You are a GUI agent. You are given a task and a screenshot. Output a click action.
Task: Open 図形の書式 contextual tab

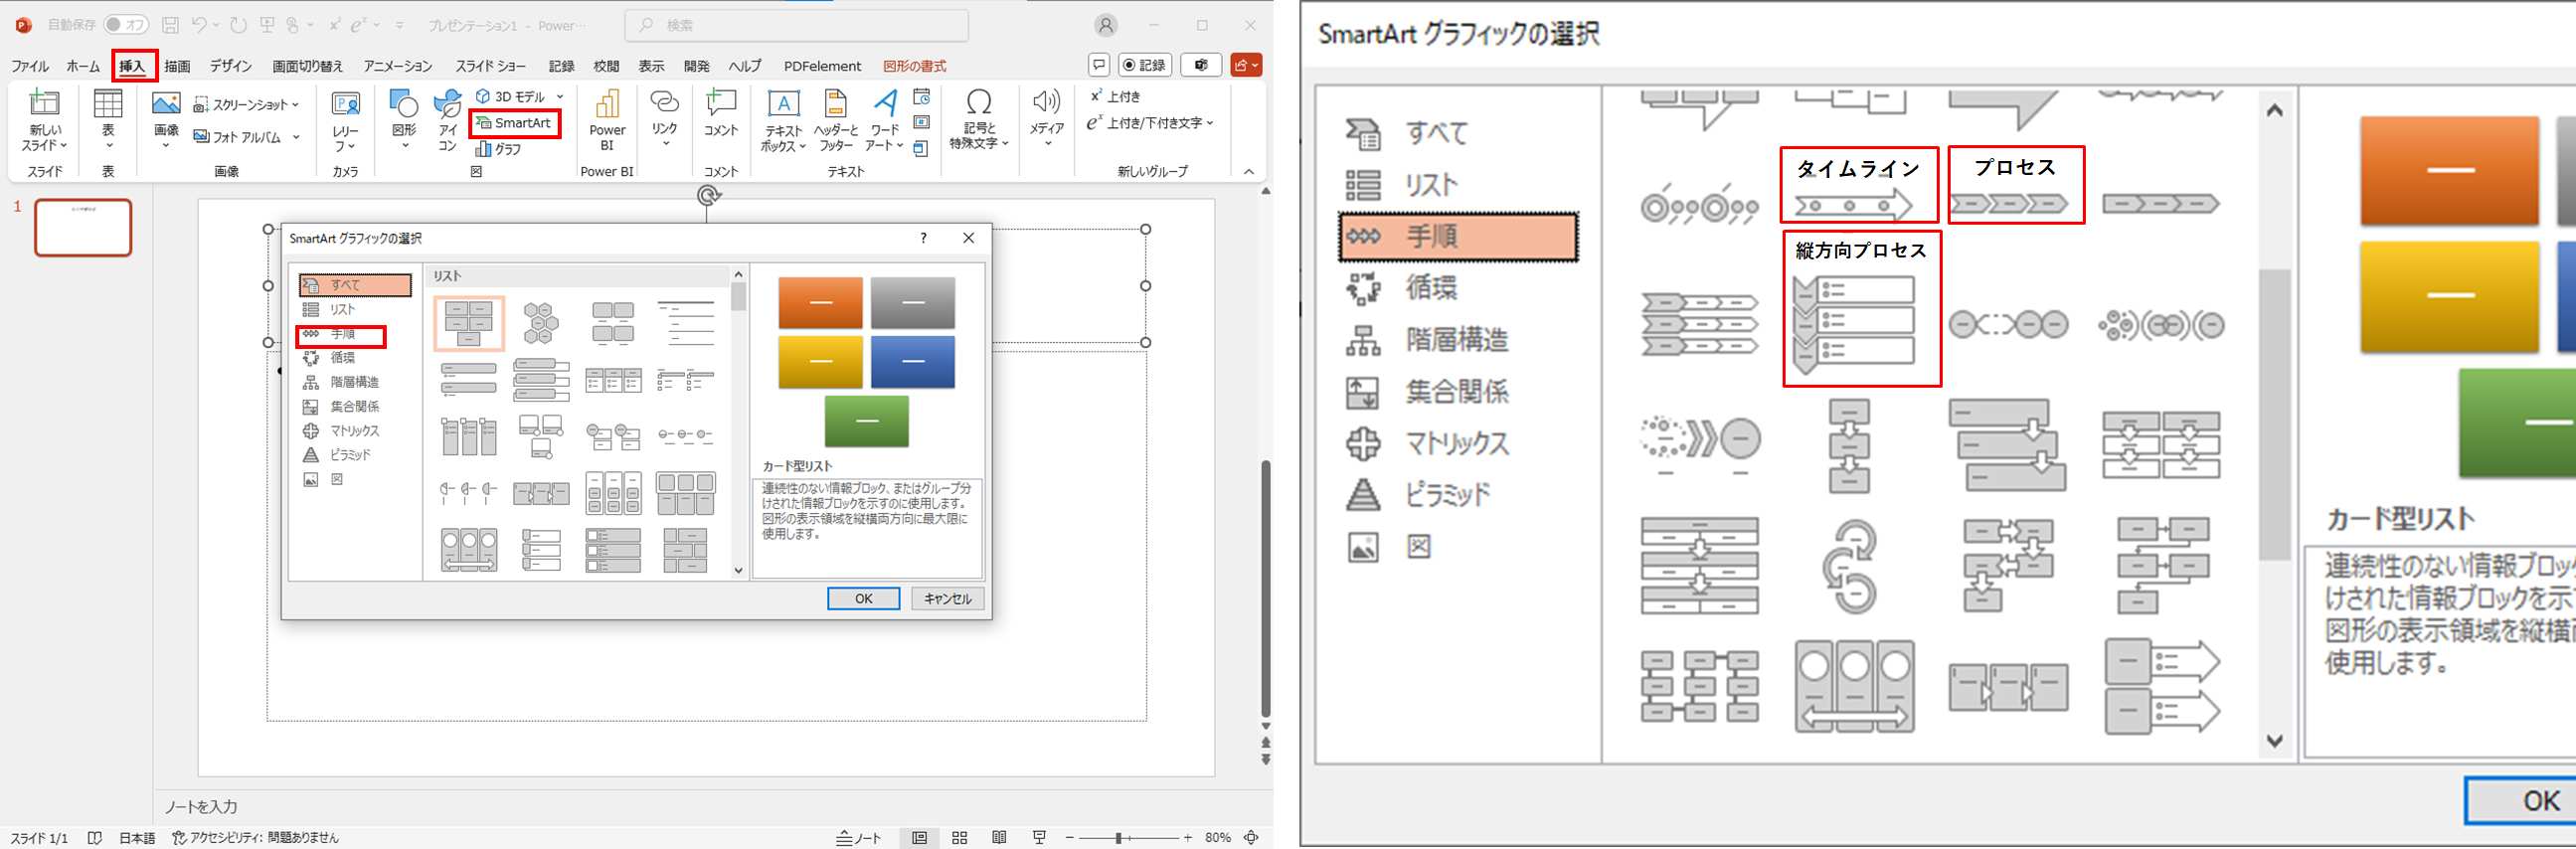pos(914,66)
